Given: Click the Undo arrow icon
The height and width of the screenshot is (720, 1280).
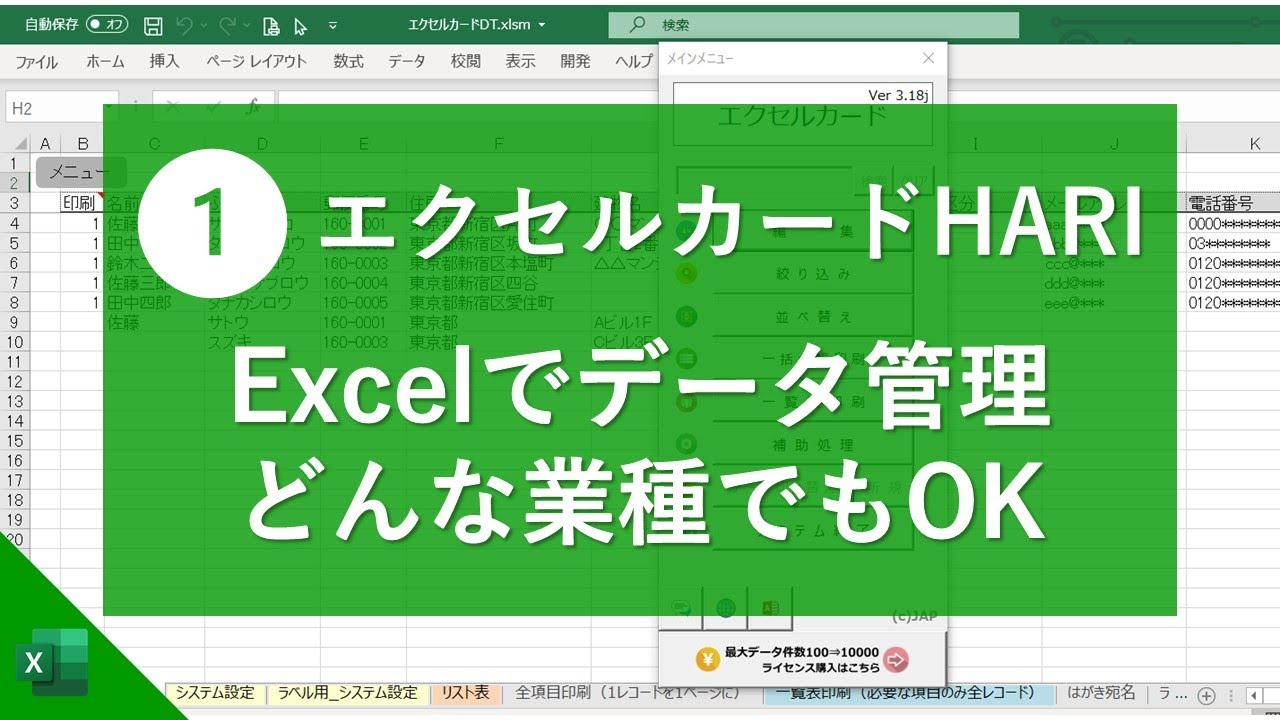Looking at the screenshot, I should pos(183,26).
